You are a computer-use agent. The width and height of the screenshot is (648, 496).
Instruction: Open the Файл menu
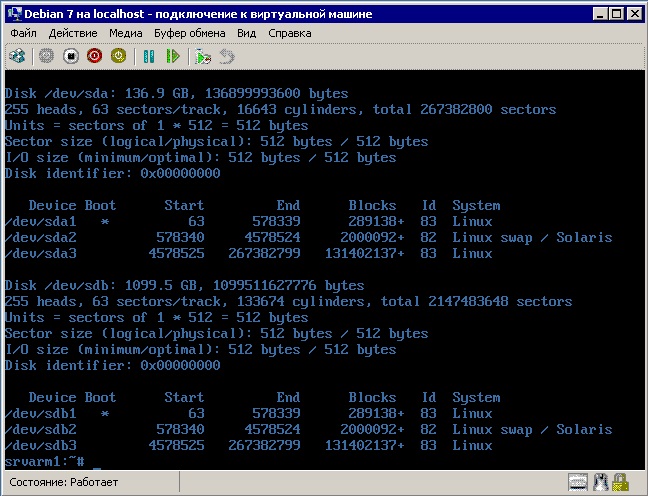(23, 33)
